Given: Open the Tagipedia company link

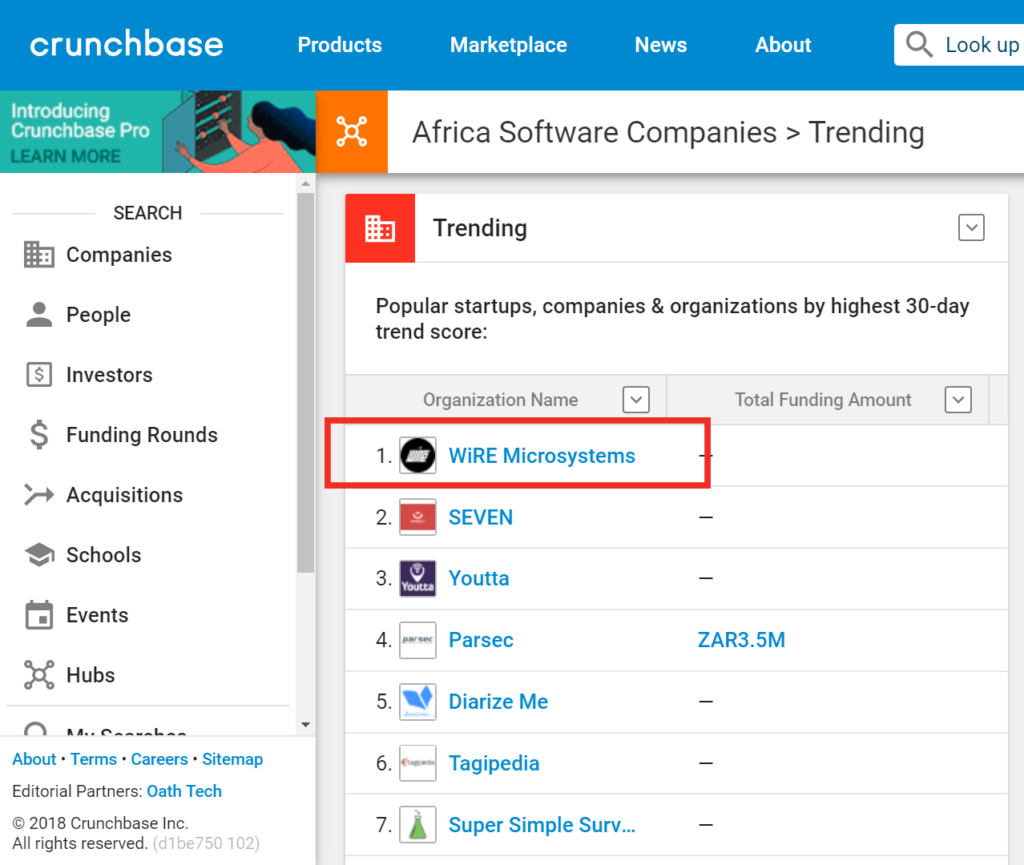Looking at the screenshot, I should click(x=494, y=763).
